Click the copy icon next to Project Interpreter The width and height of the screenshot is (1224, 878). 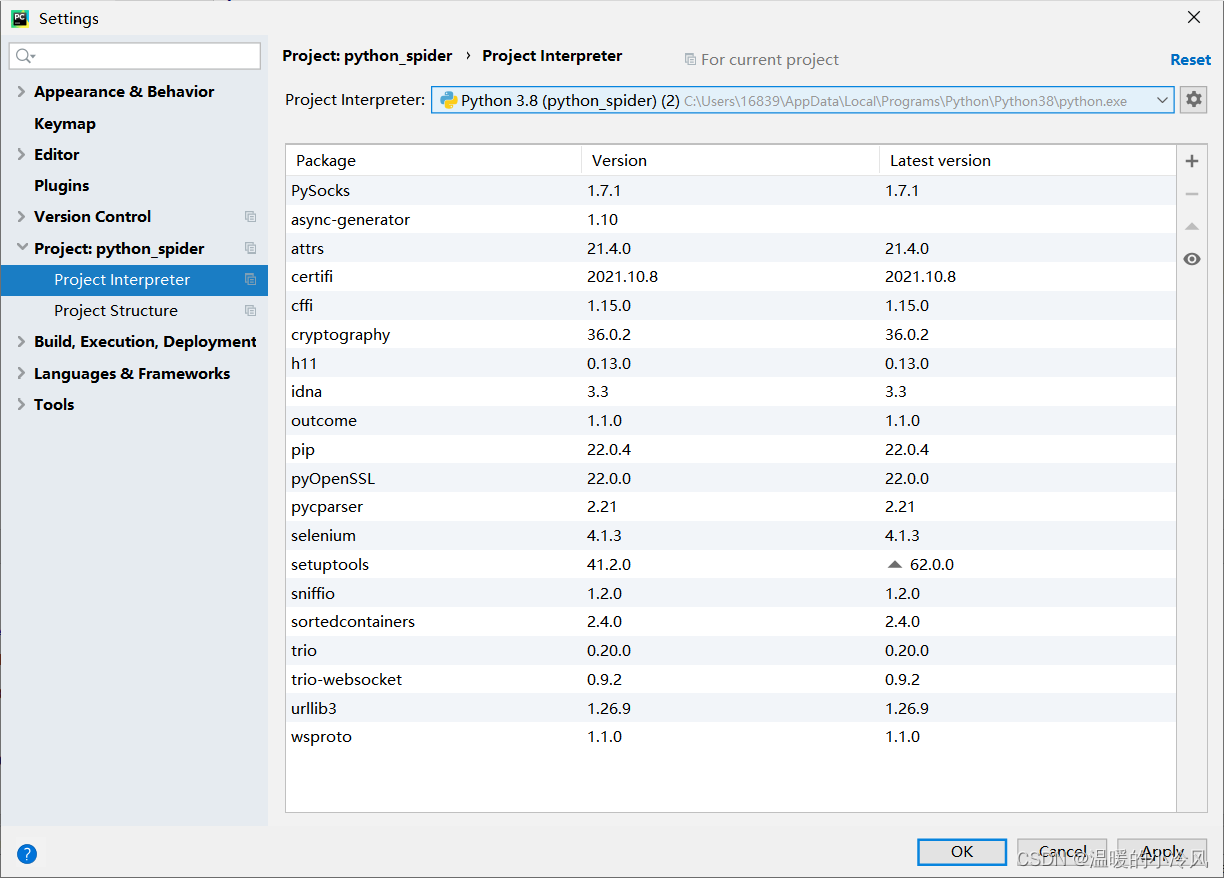[250, 280]
